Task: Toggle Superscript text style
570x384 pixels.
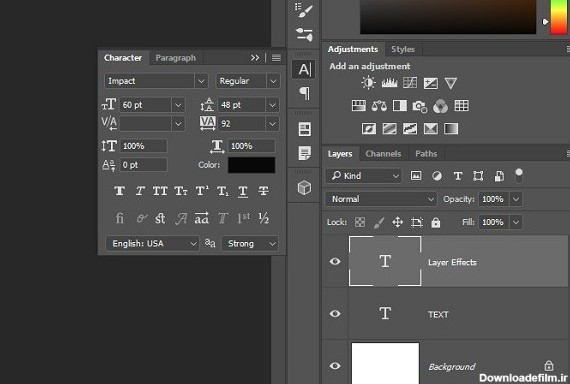Action: pyautogui.click(x=202, y=191)
